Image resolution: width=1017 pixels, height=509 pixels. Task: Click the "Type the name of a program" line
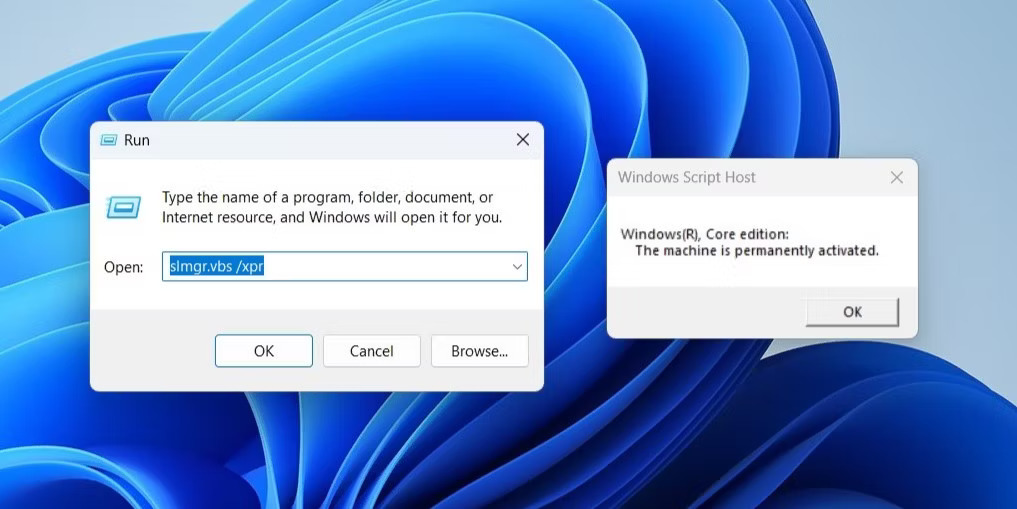coord(327,198)
